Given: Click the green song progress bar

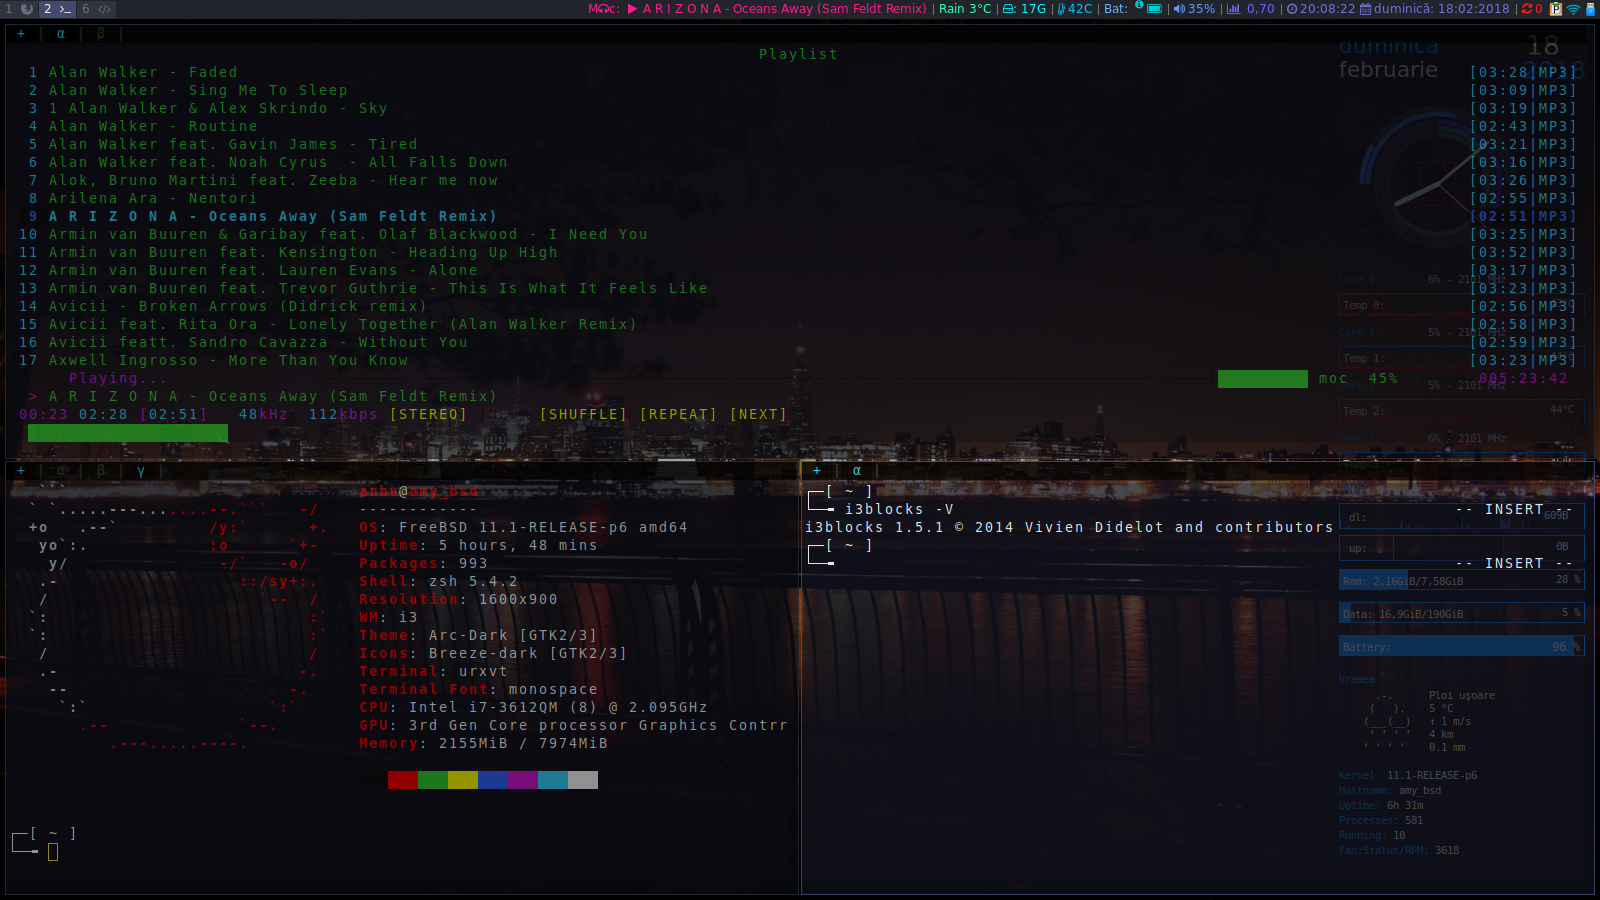Looking at the screenshot, I should [127, 433].
